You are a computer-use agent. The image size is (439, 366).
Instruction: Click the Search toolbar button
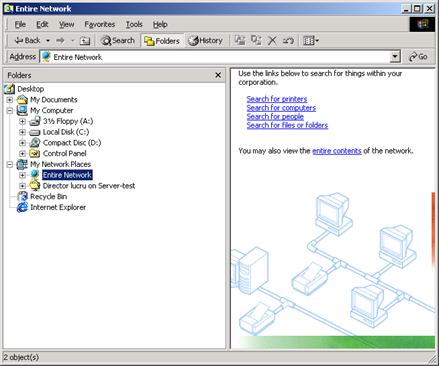click(118, 41)
